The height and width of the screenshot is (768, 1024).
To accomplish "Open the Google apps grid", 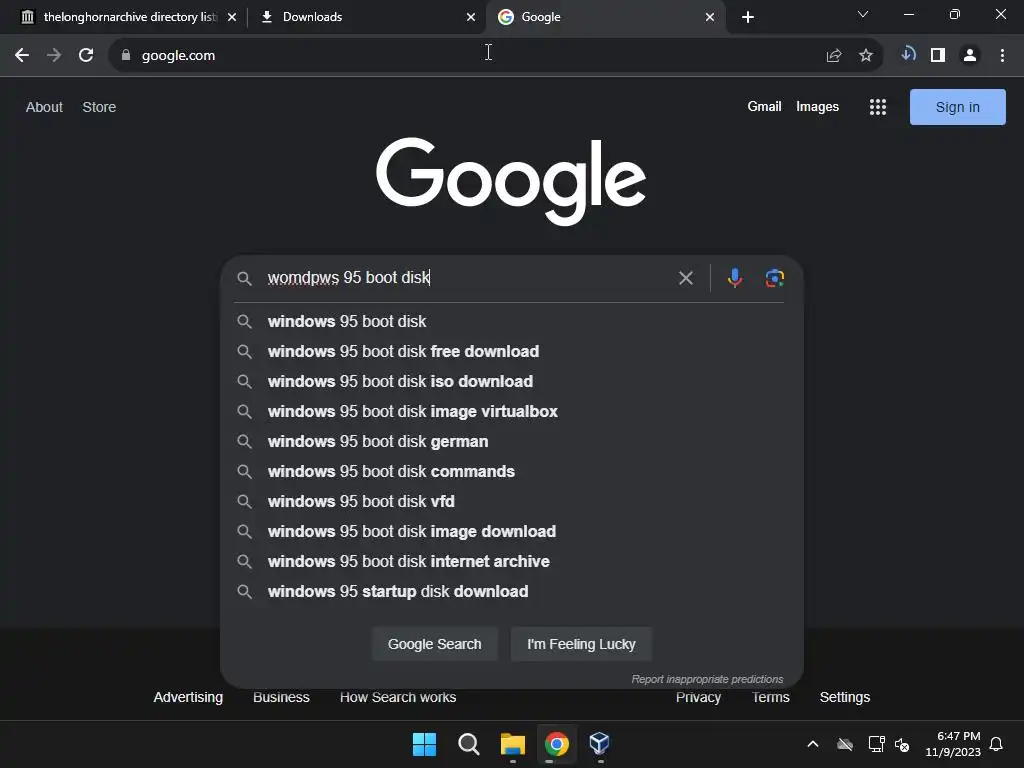I will pos(878,107).
